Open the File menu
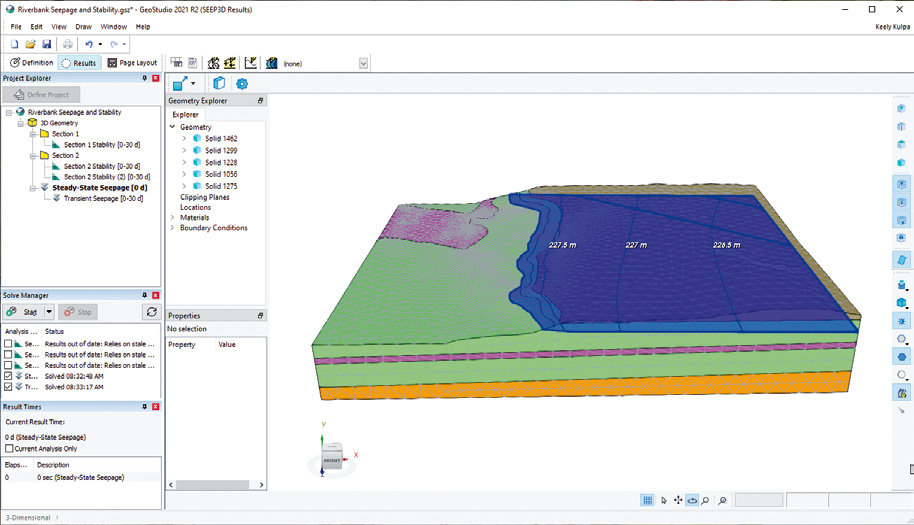The height and width of the screenshot is (525, 914). (x=16, y=27)
